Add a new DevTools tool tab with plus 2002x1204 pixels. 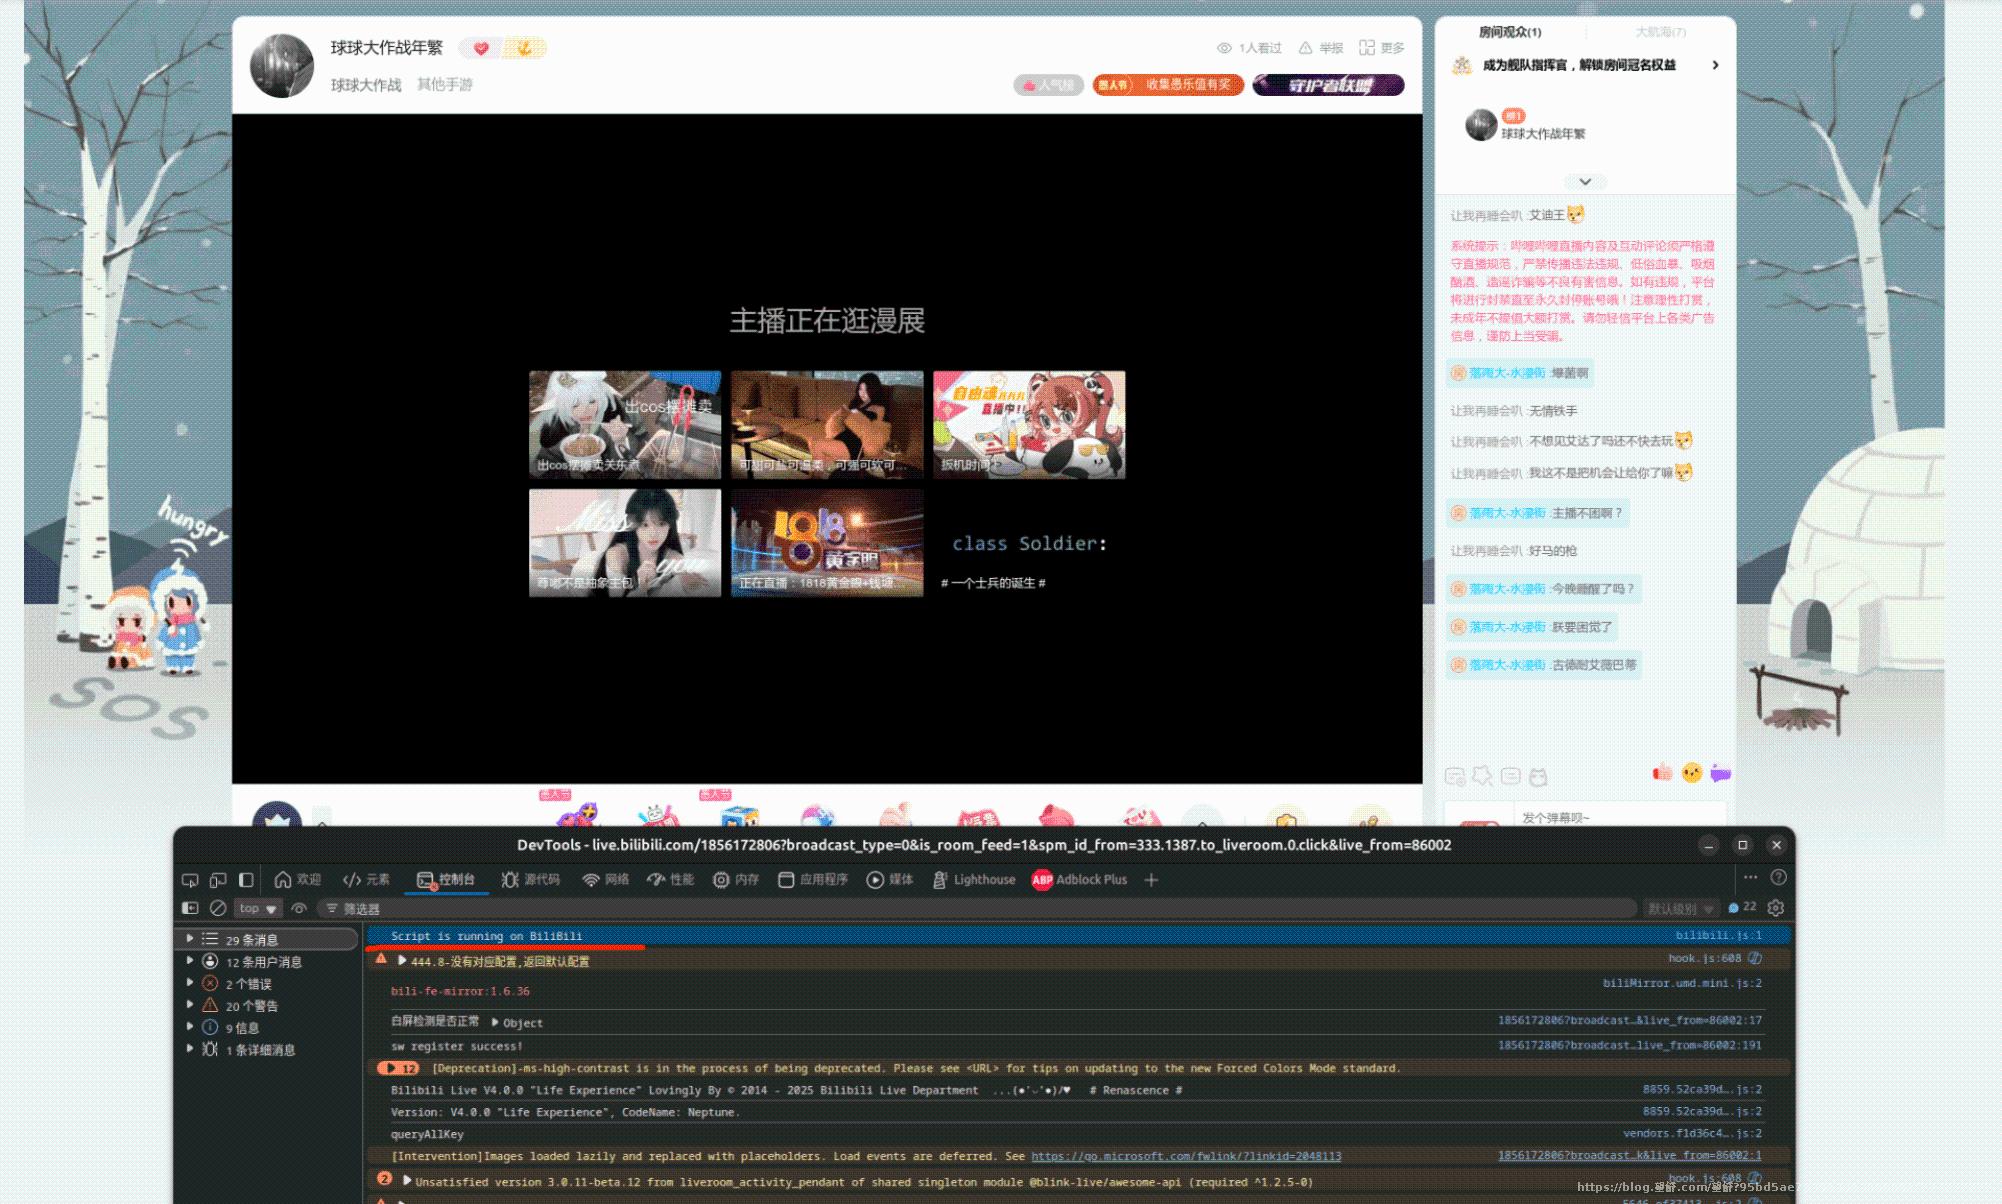tap(1152, 880)
